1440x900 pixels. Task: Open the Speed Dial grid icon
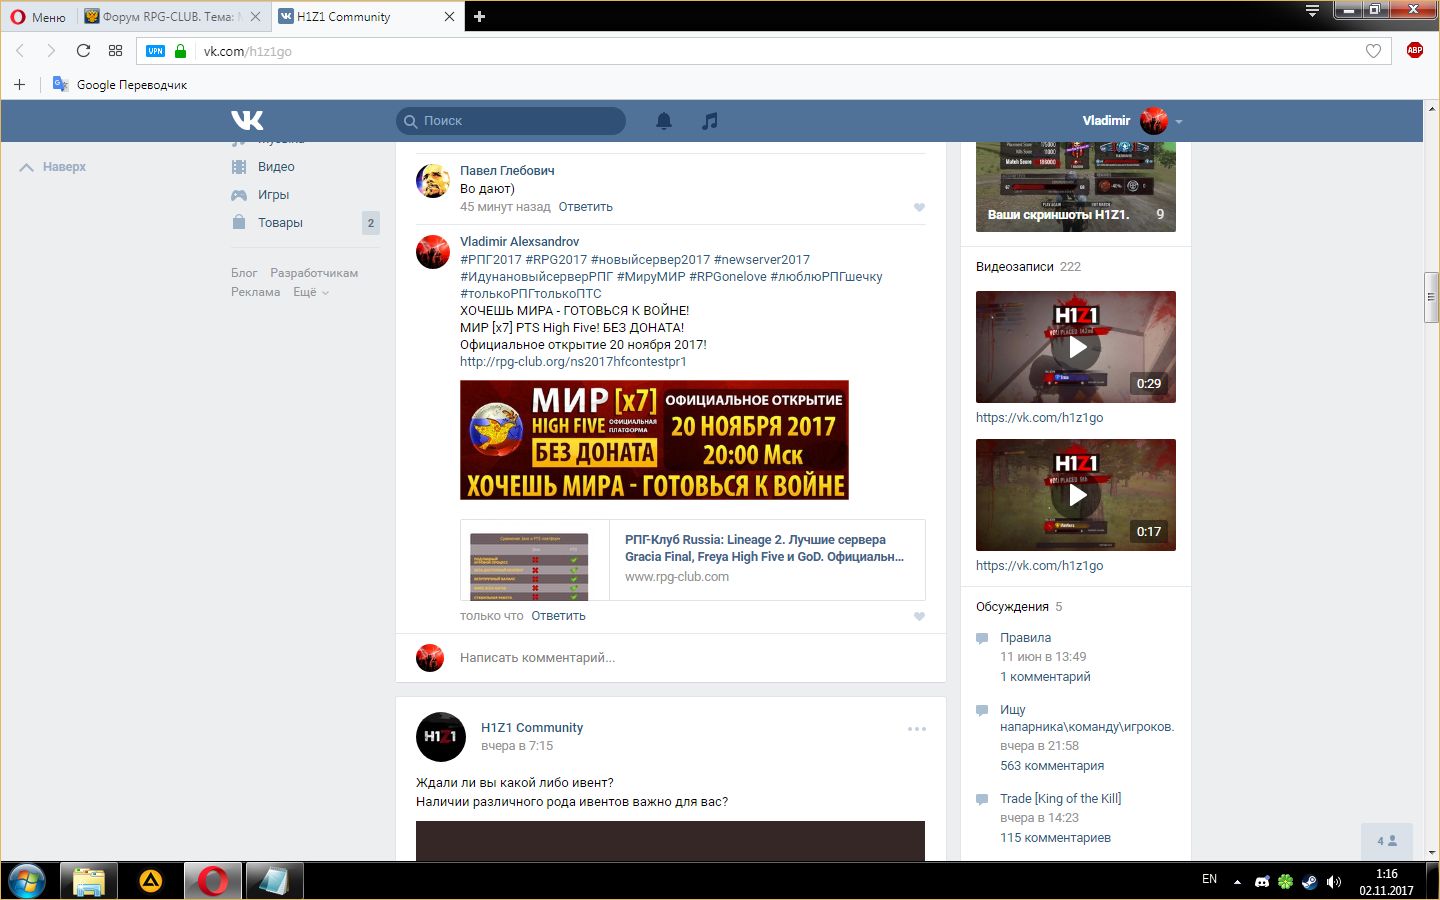pos(115,51)
